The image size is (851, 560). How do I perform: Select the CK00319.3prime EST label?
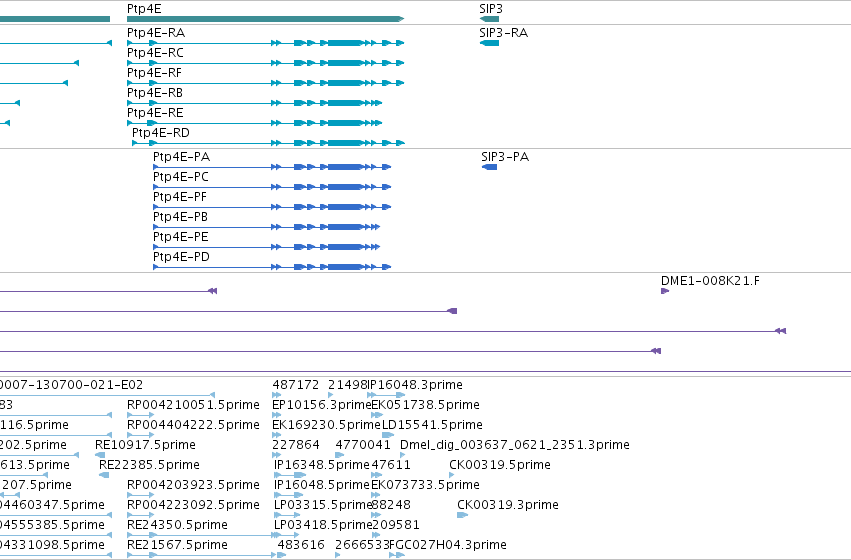tap(507, 505)
